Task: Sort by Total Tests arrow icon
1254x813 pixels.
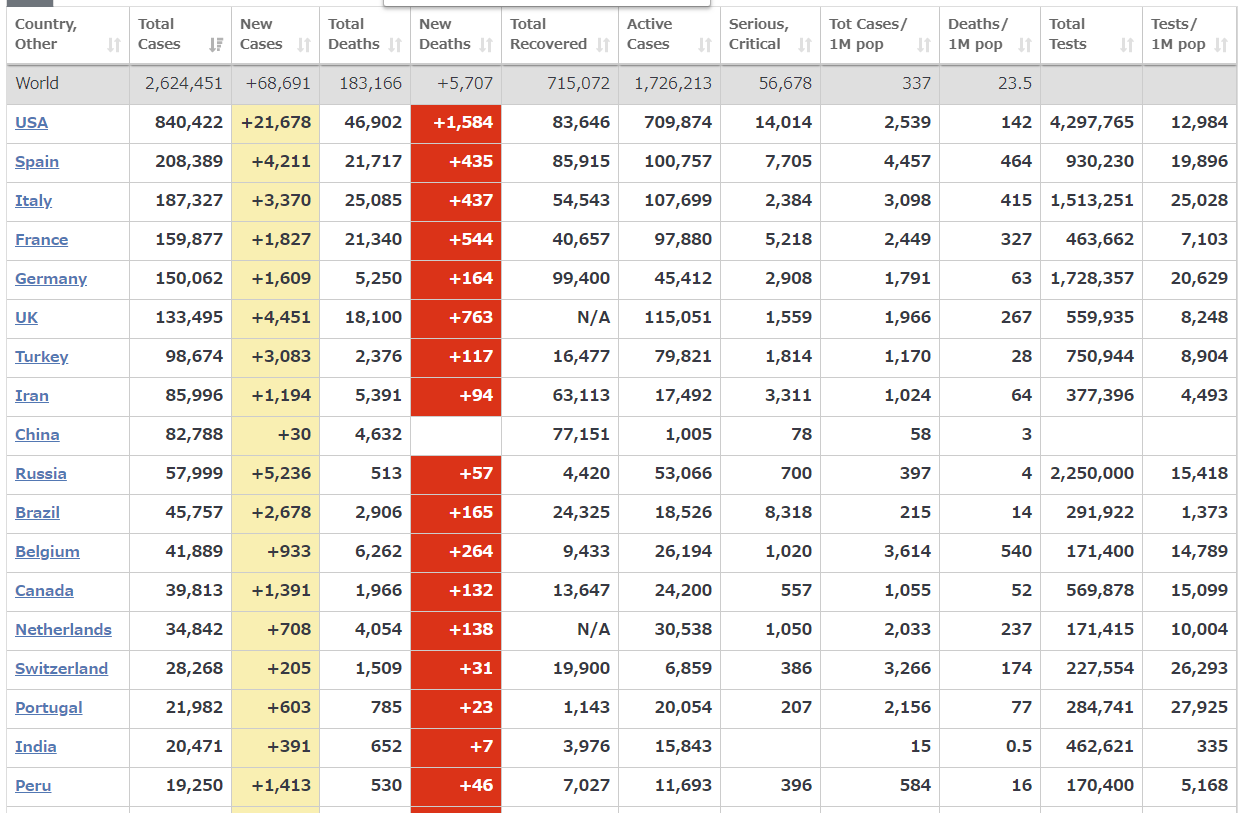Action: tap(1127, 45)
